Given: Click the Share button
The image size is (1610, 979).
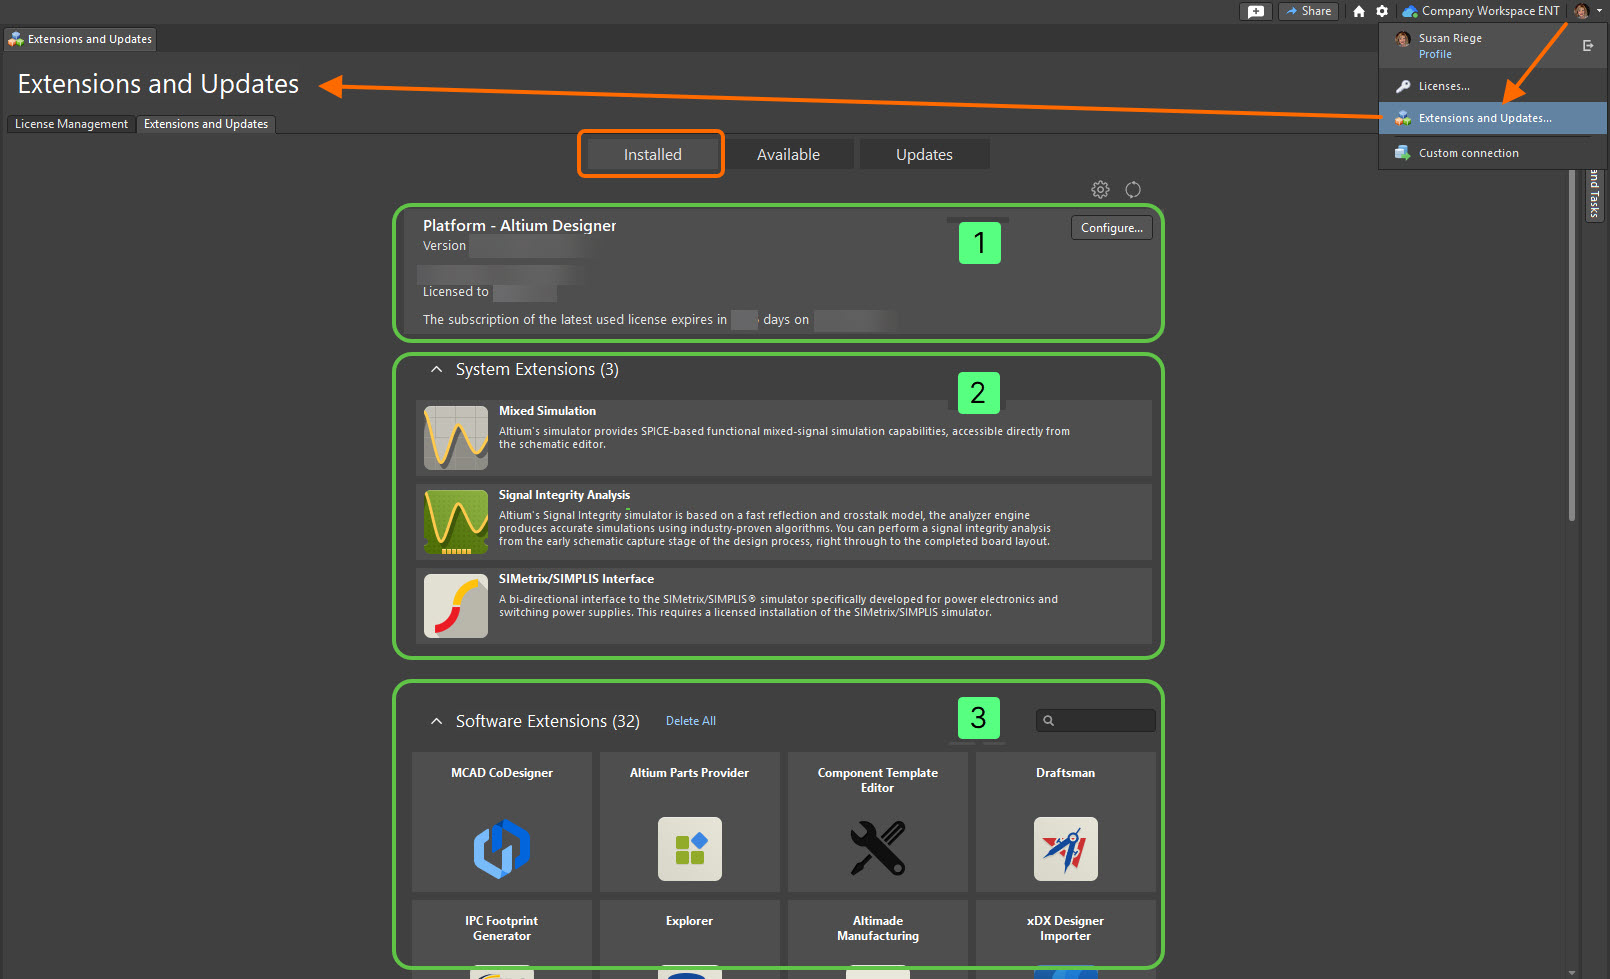Looking at the screenshot, I should (1308, 11).
